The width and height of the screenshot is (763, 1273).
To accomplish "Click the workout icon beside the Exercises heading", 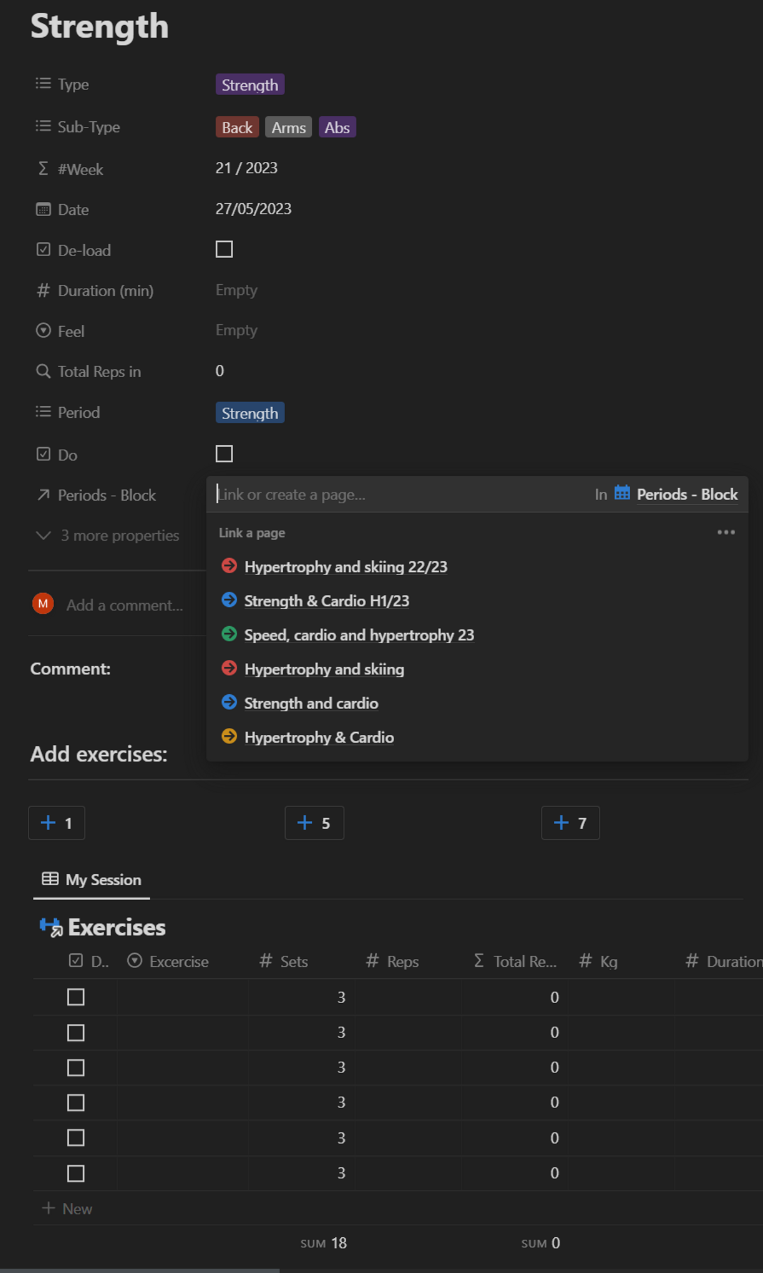I will point(49,927).
